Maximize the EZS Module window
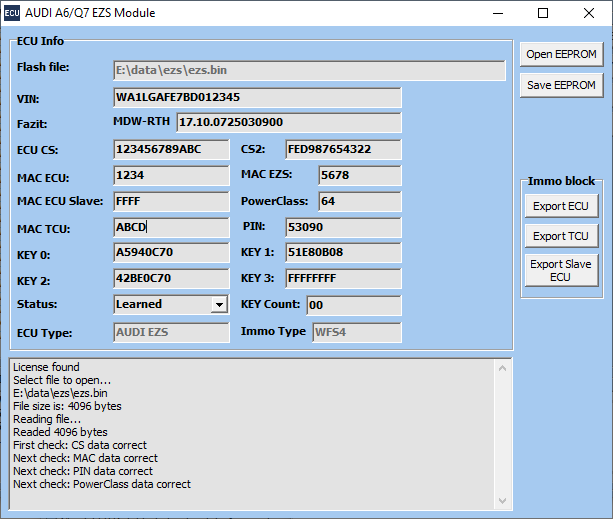Viewport: 613px width, 519px height. (542, 14)
